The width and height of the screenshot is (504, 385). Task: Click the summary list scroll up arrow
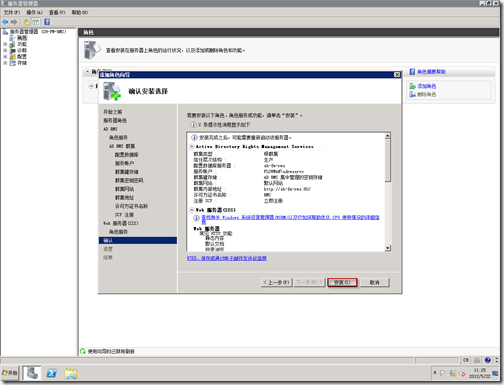[x=388, y=136]
